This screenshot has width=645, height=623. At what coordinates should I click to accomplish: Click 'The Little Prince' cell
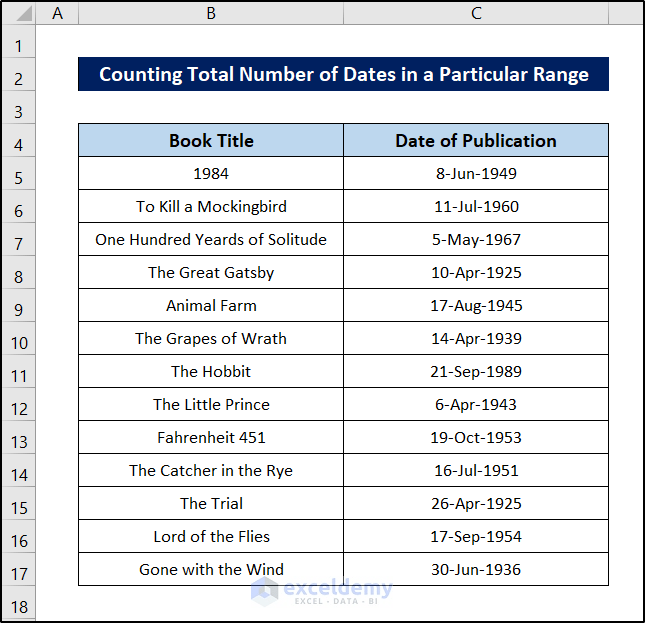click(x=211, y=405)
